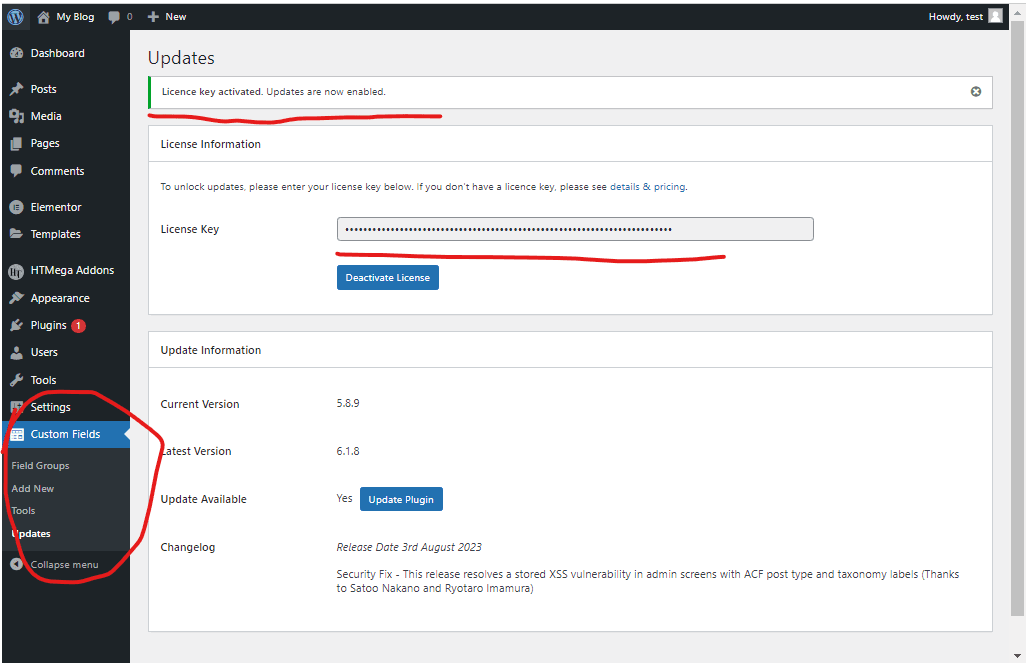Click the My Blog home icon
The image size is (1026, 663).
pyautogui.click(x=43, y=17)
